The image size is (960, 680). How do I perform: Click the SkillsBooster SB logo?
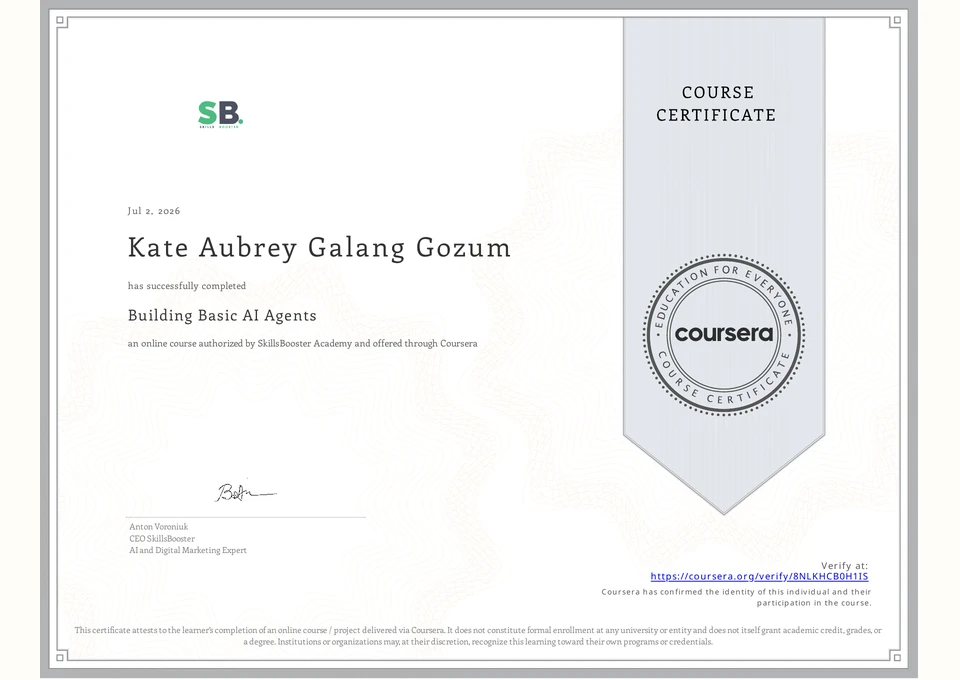tap(220, 114)
